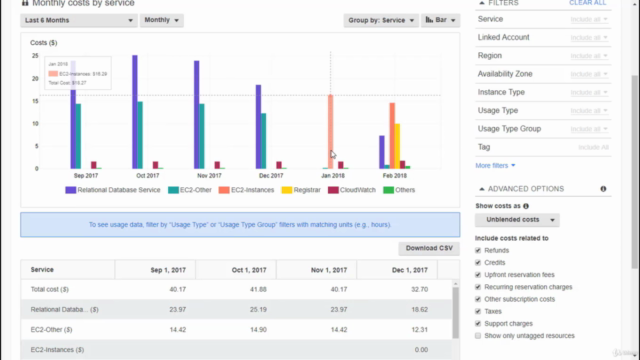Select the EC2-Instances ($) row label
Image resolution: width=640 pixels, height=360 pixels.
[x=57, y=350]
